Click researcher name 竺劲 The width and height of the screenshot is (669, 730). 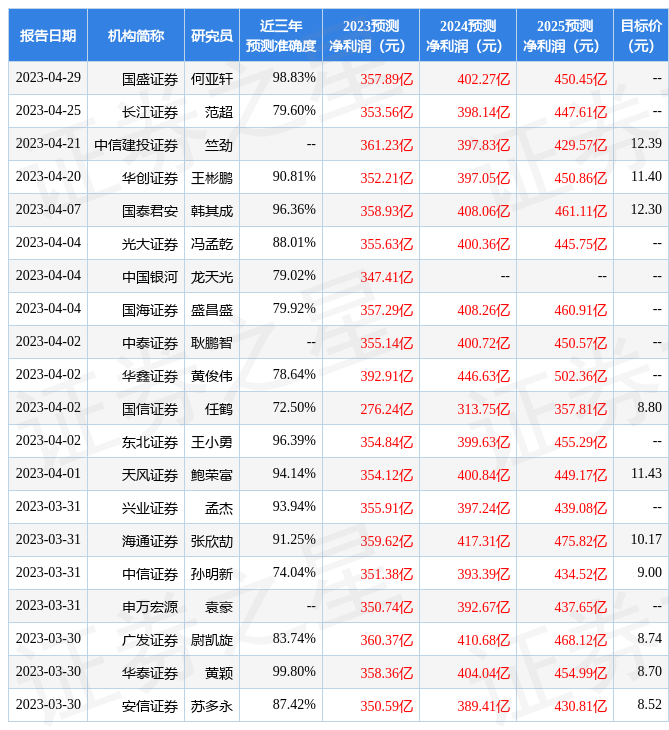pos(219,145)
